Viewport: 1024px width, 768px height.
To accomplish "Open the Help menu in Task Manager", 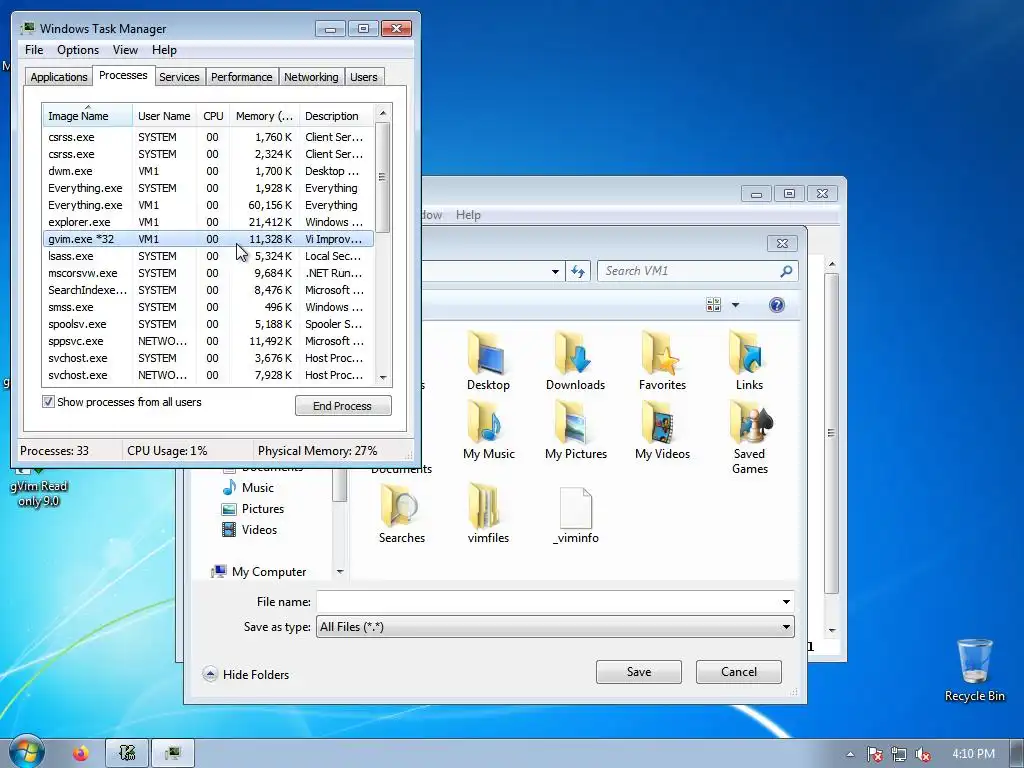I will coord(164,50).
